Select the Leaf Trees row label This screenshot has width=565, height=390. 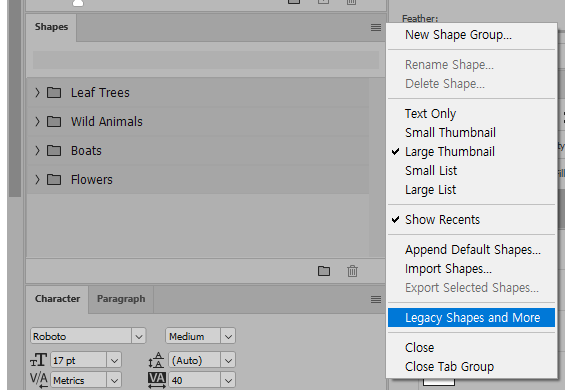point(100,93)
